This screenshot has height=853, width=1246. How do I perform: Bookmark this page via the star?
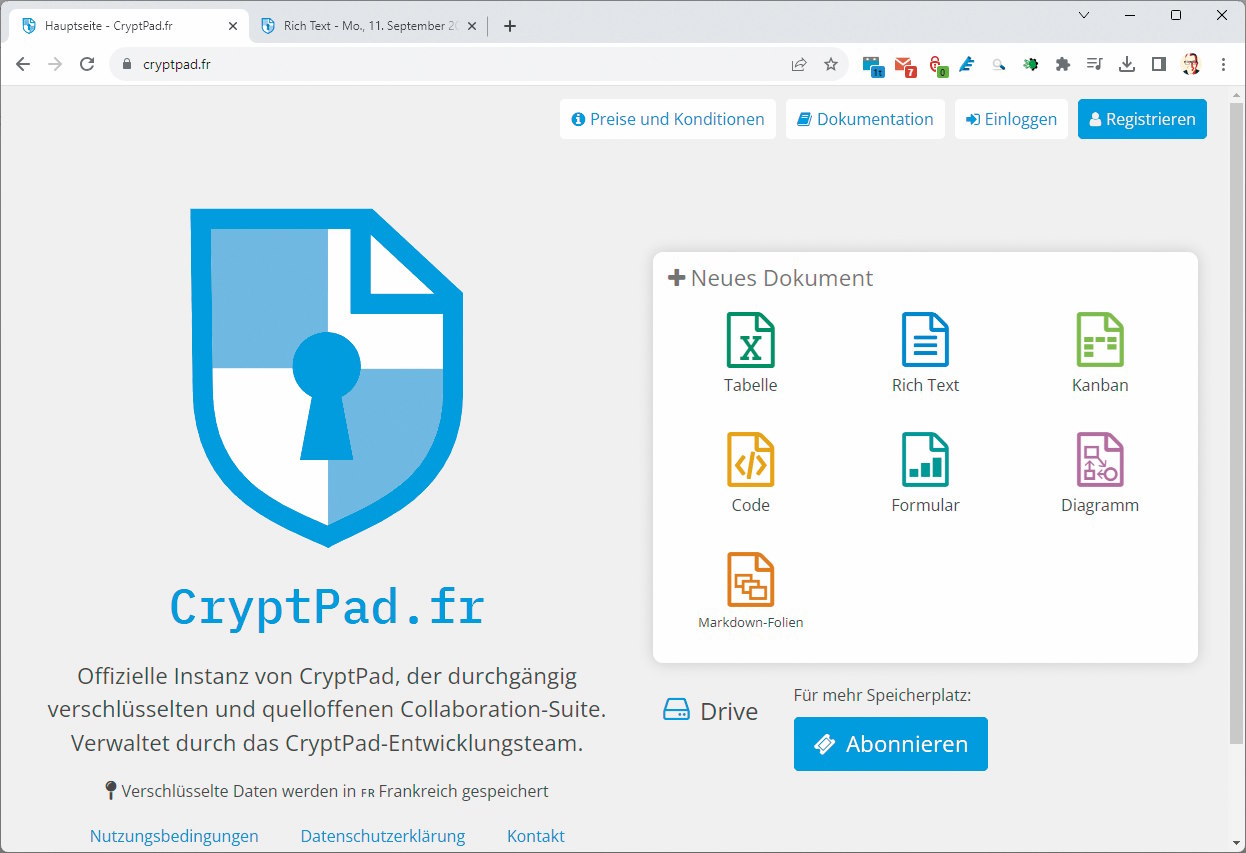831,63
